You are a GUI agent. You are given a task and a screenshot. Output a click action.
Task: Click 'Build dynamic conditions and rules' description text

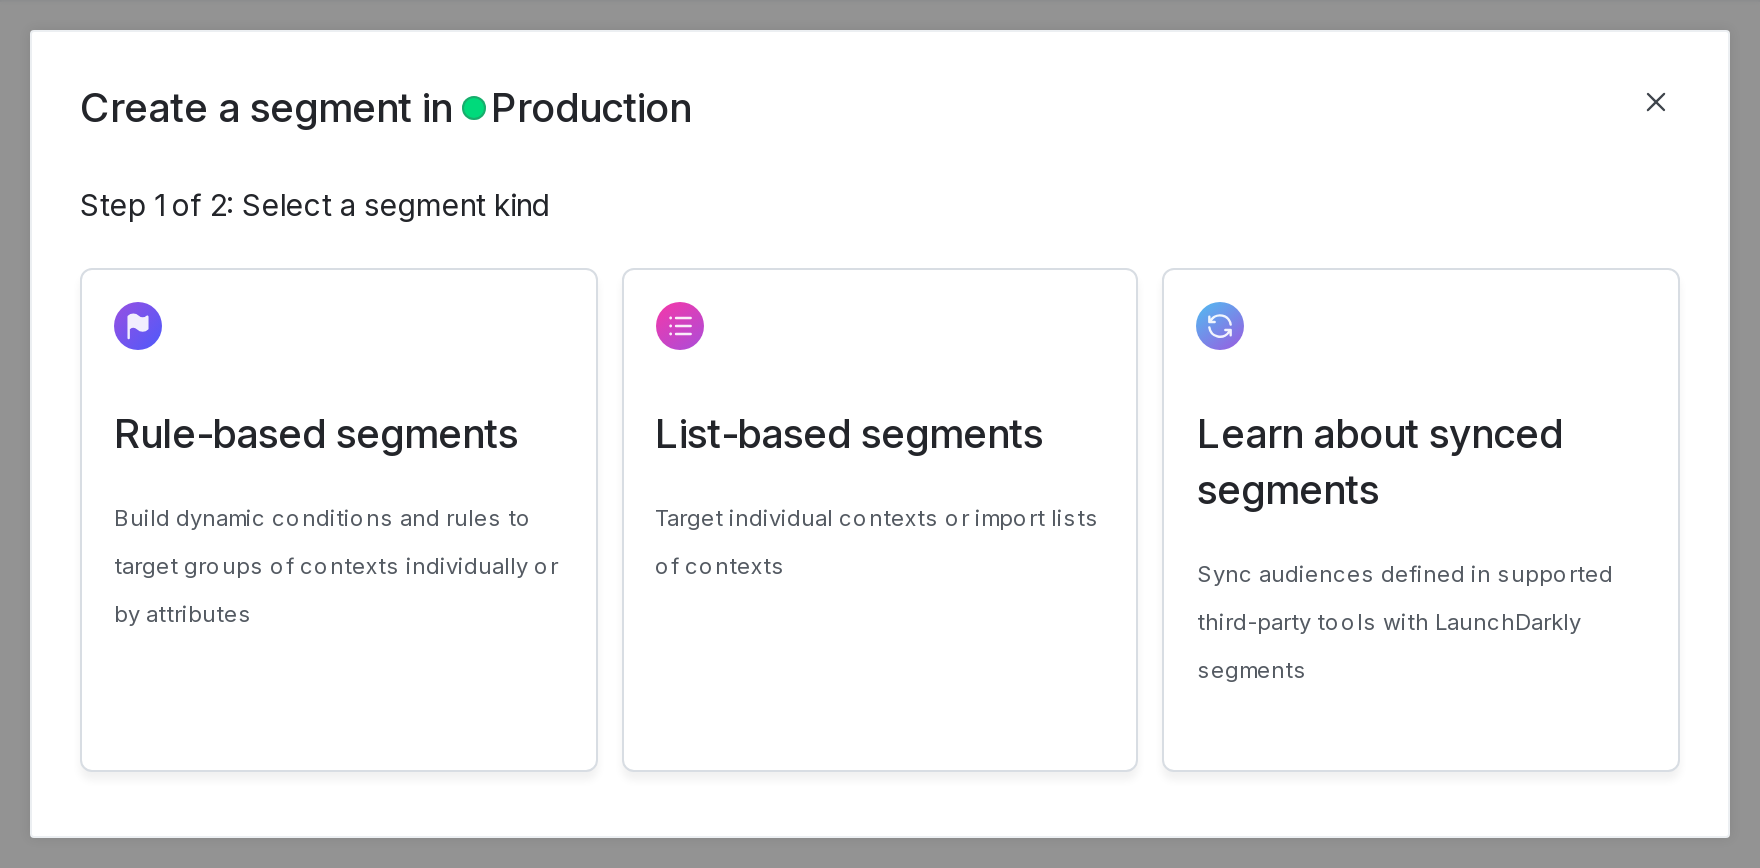[x=336, y=566]
